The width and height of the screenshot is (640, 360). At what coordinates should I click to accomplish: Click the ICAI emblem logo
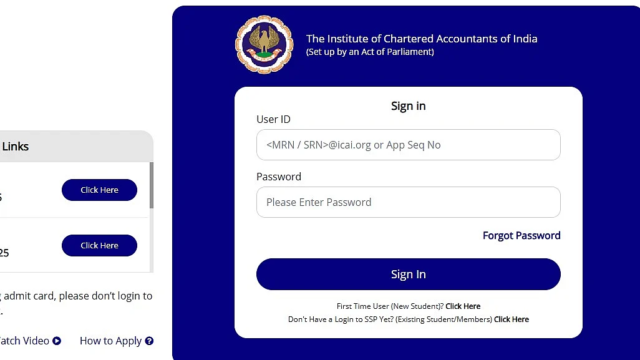tap(264, 44)
